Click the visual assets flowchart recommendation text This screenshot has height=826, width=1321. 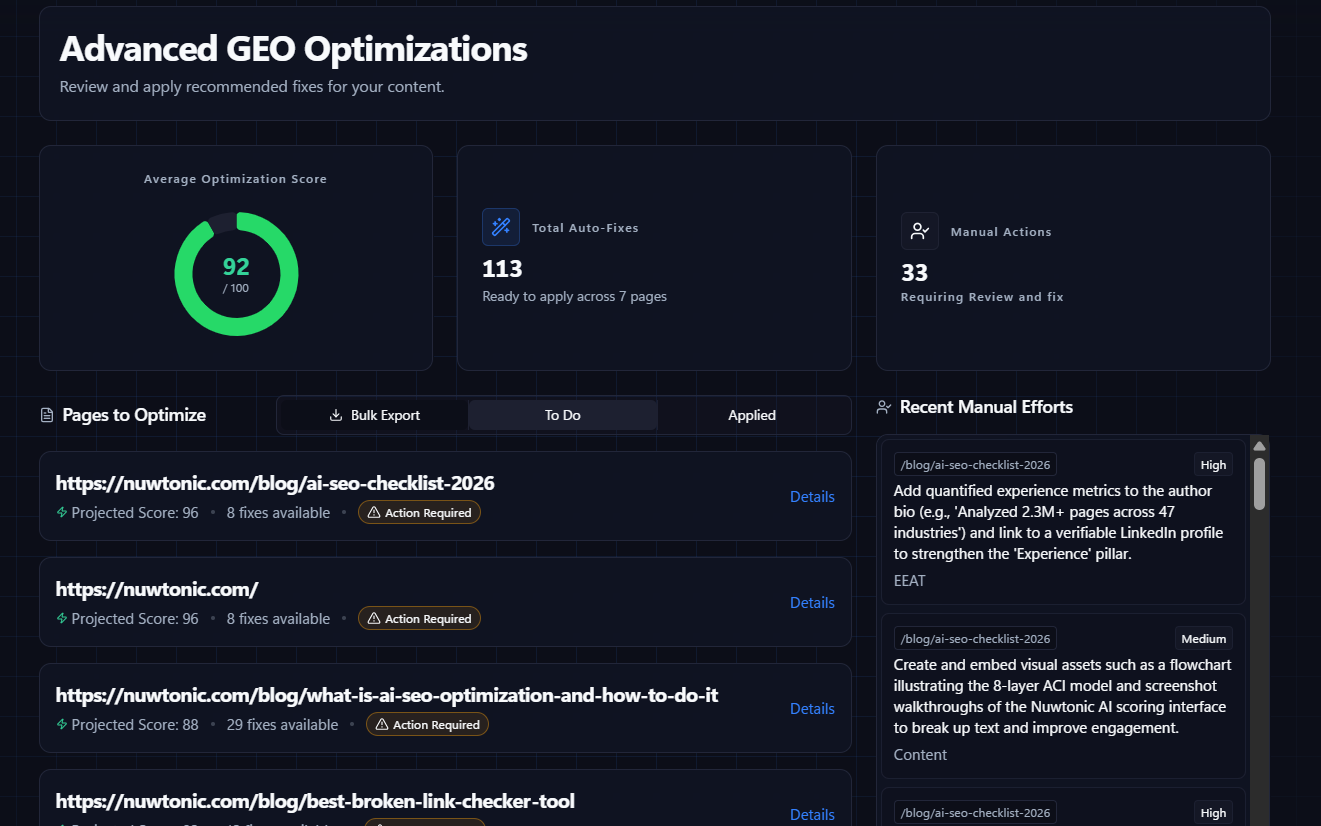pos(1062,696)
